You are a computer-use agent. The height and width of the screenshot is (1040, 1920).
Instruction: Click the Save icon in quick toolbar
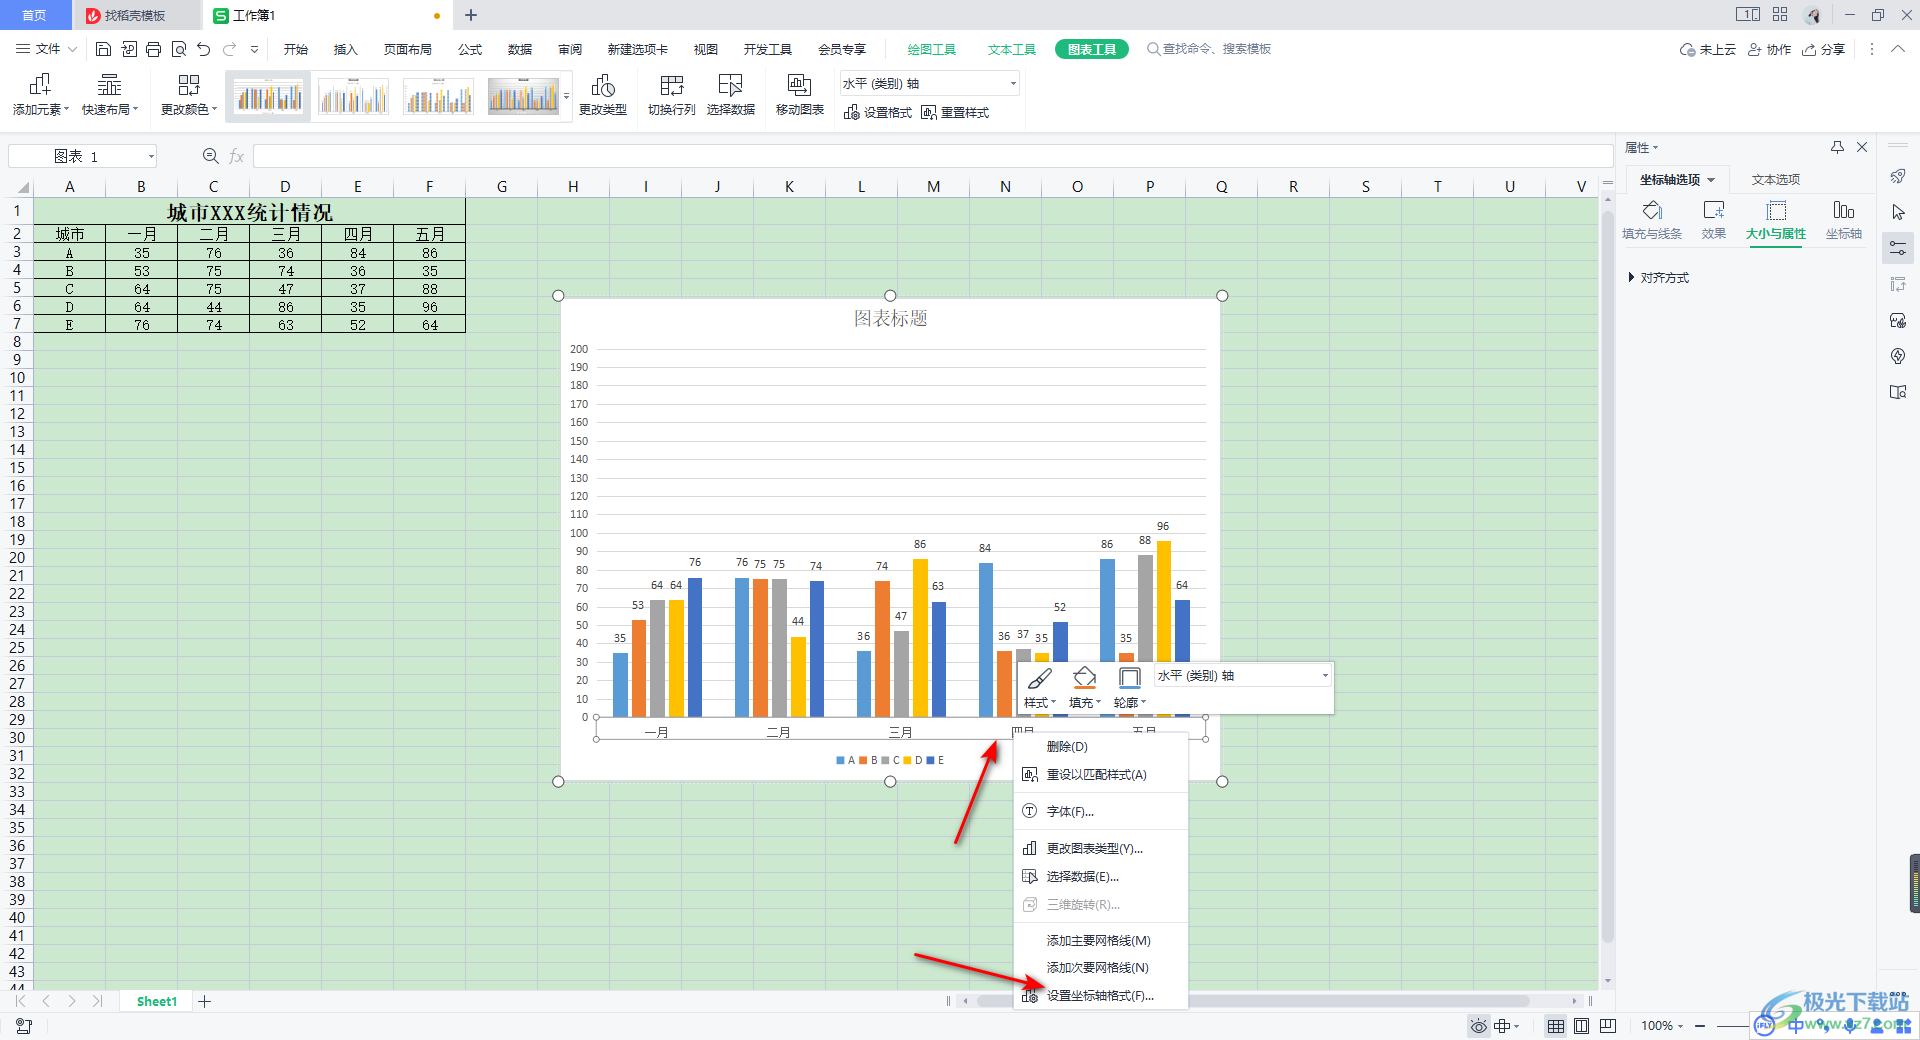pyautogui.click(x=103, y=49)
